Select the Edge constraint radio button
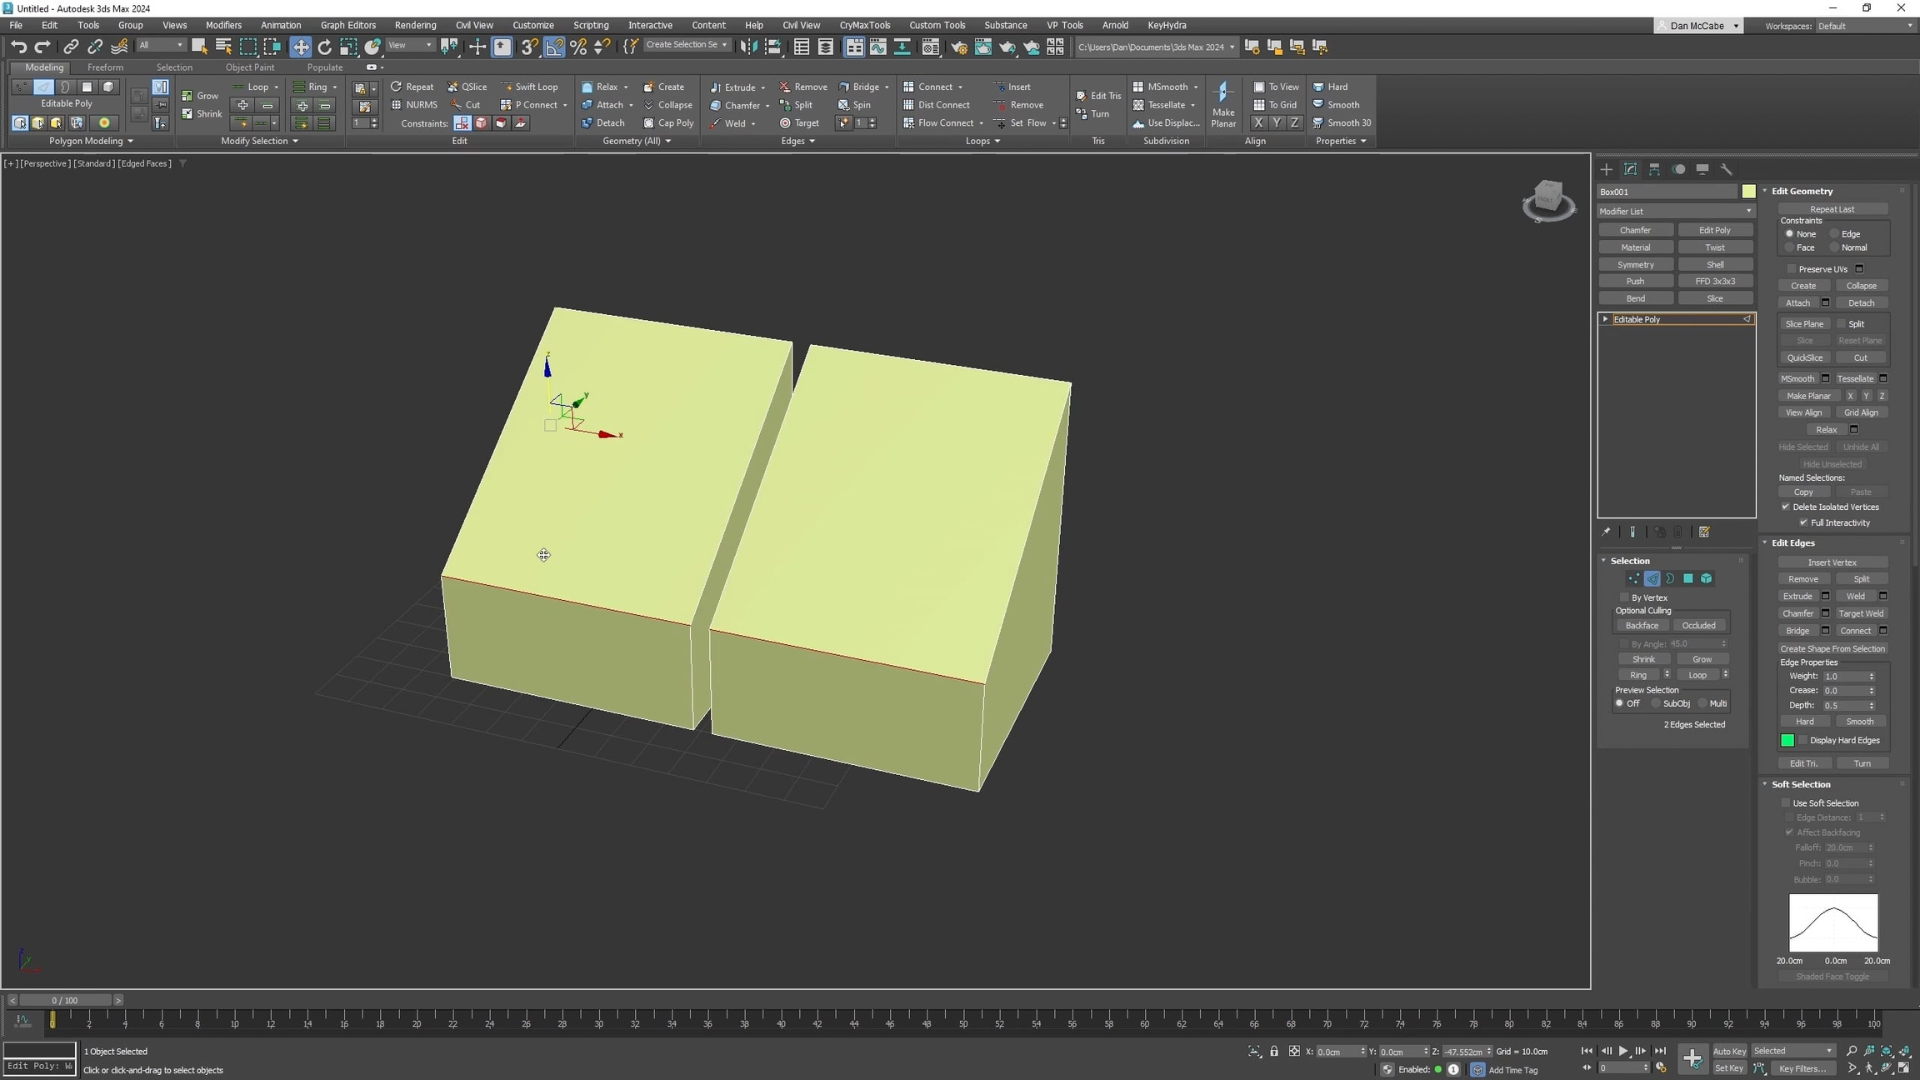Image resolution: width=1920 pixels, height=1080 pixels. [x=1835, y=234]
